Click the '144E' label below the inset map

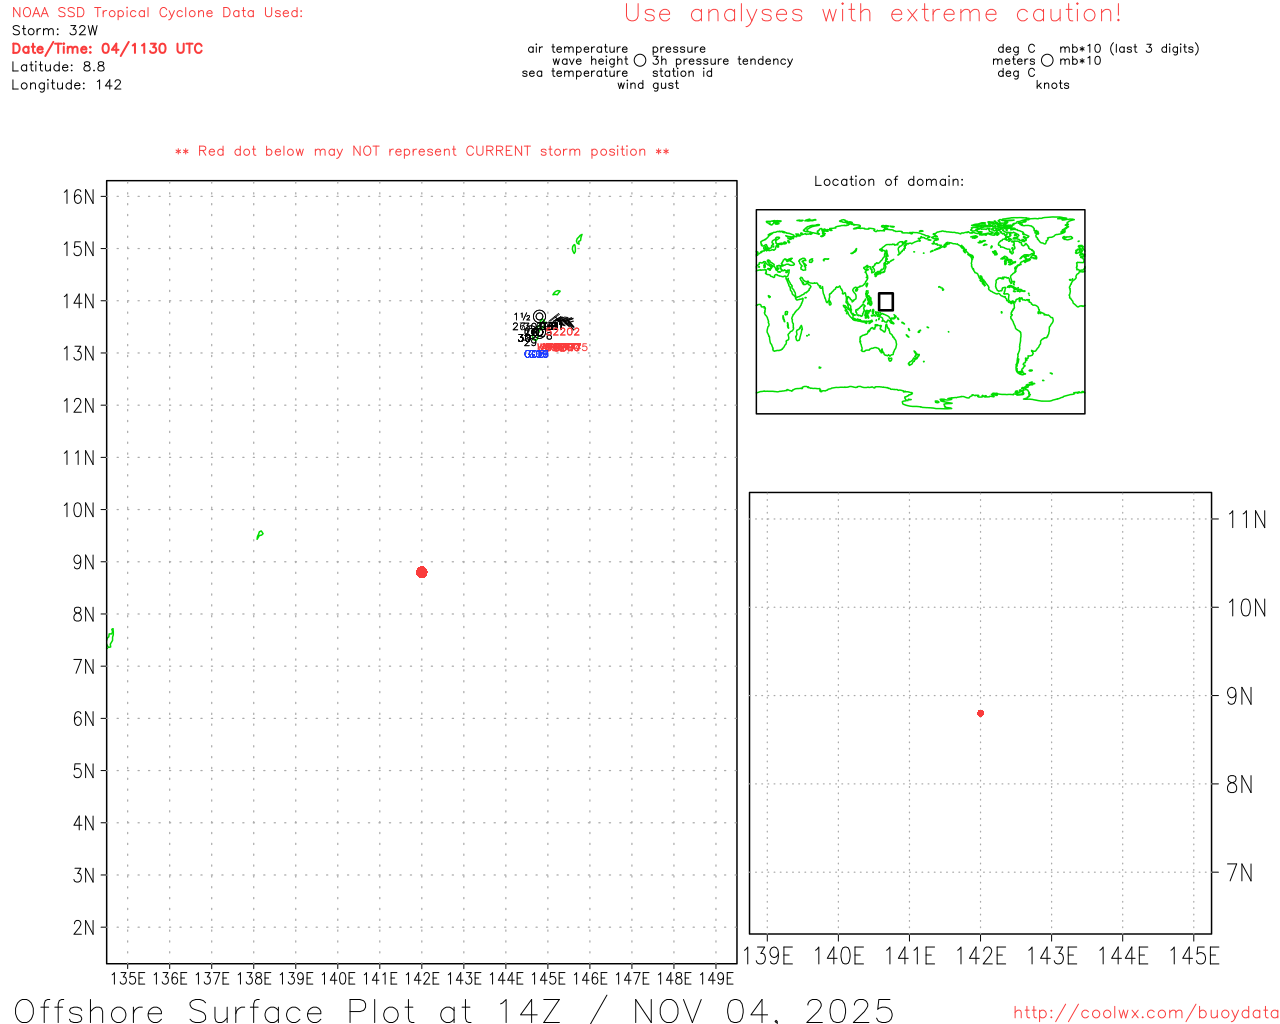click(x=1123, y=956)
